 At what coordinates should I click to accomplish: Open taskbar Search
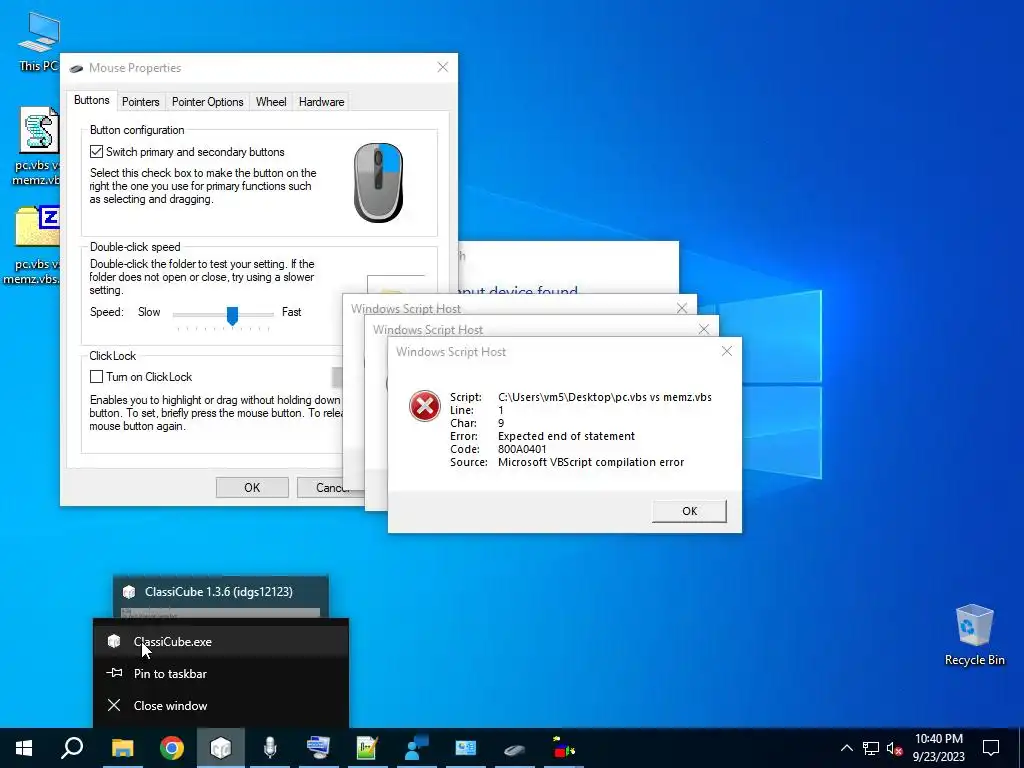(72, 748)
